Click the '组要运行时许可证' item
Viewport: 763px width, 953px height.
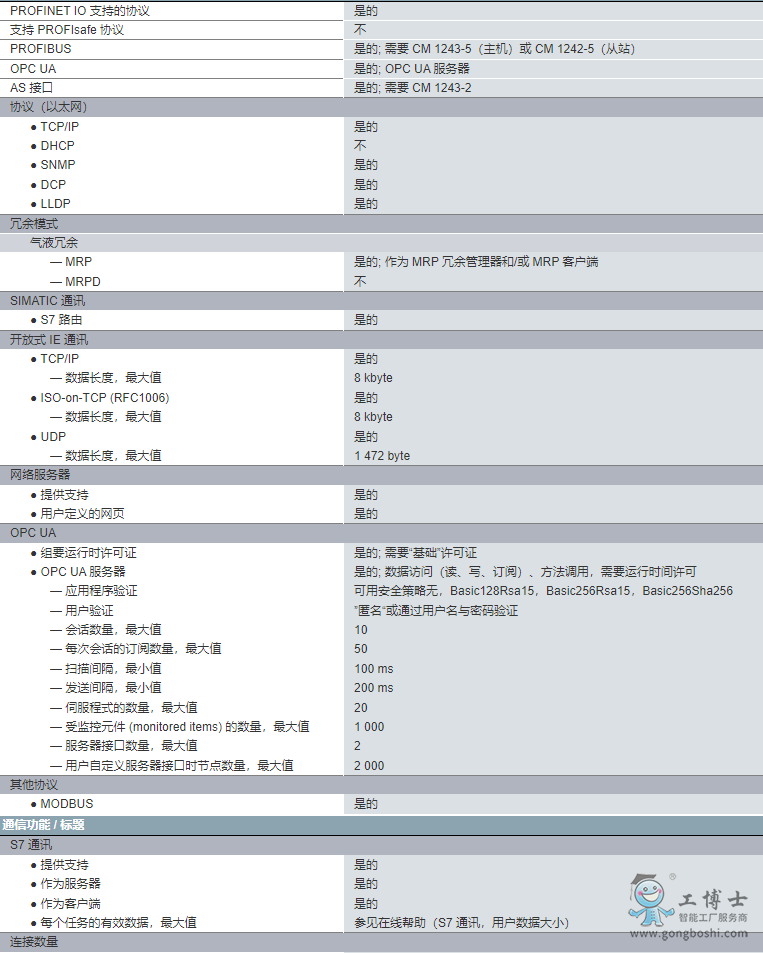point(83,552)
